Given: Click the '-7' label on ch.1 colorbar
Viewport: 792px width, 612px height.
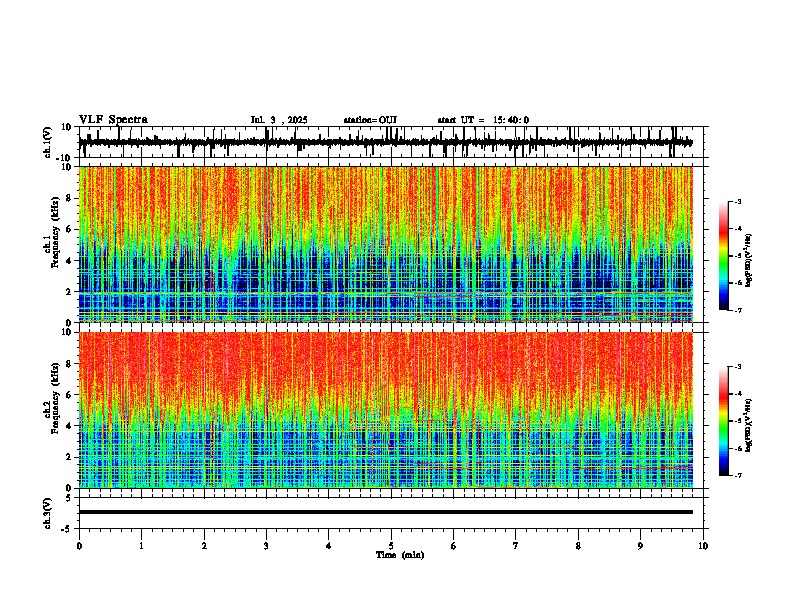Looking at the screenshot, I should pyautogui.click(x=737, y=310).
